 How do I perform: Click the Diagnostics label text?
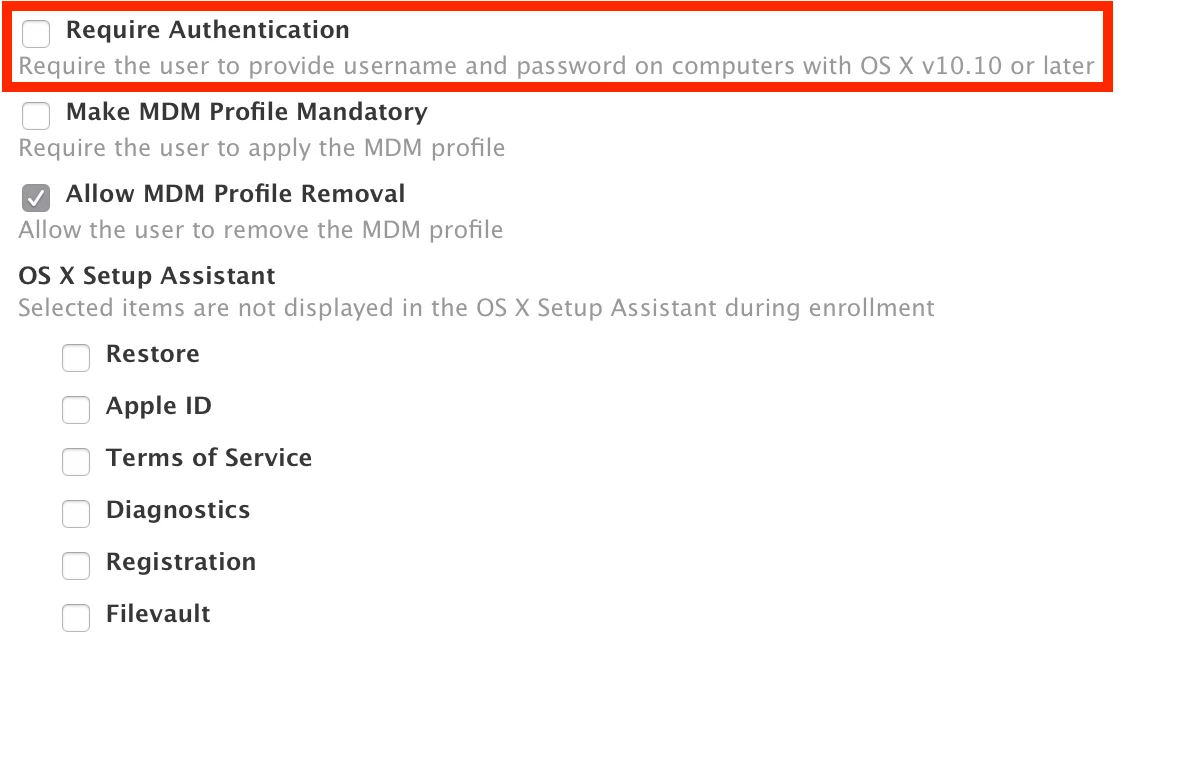click(x=178, y=510)
